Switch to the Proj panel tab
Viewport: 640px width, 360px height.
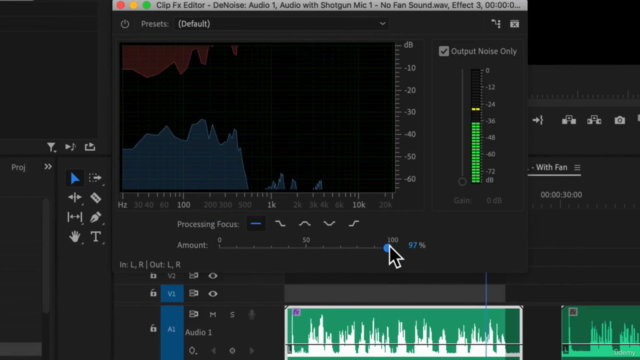18,167
